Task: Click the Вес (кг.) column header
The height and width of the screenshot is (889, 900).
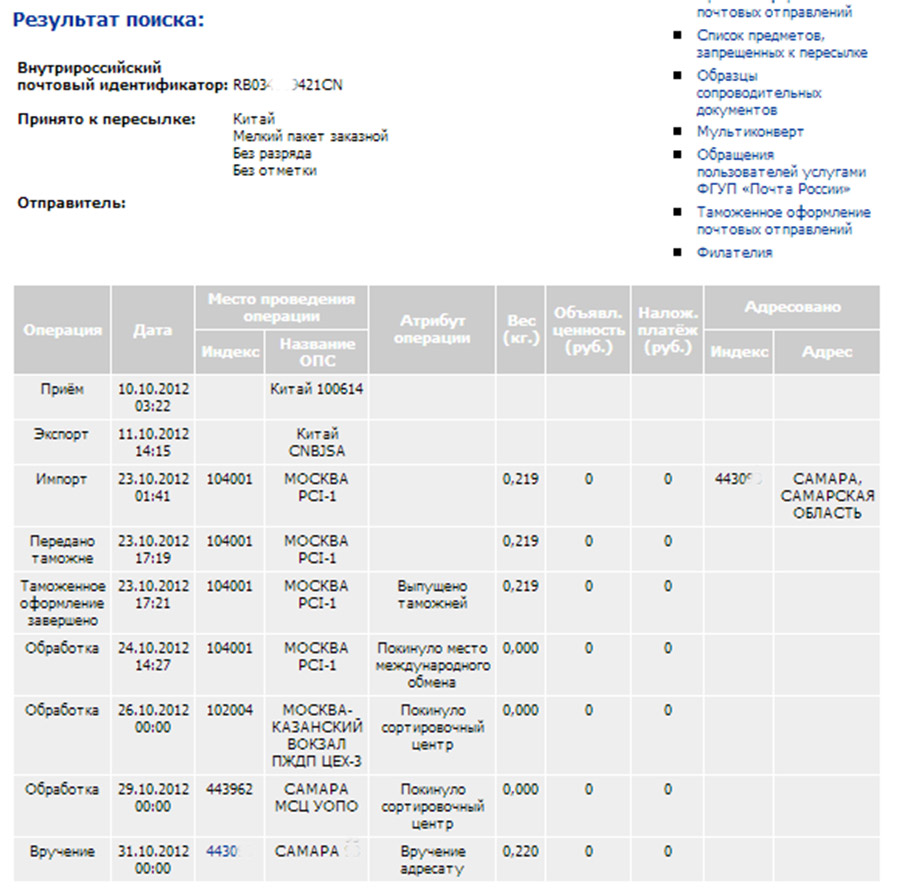Action: tap(521, 330)
